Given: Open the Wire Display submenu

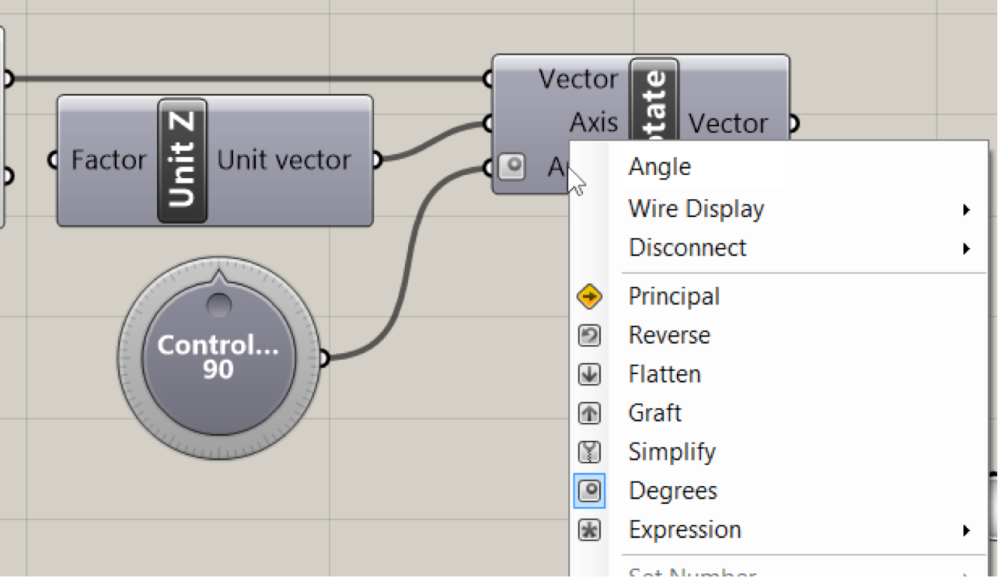Looking at the screenshot, I should tap(780, 209).
